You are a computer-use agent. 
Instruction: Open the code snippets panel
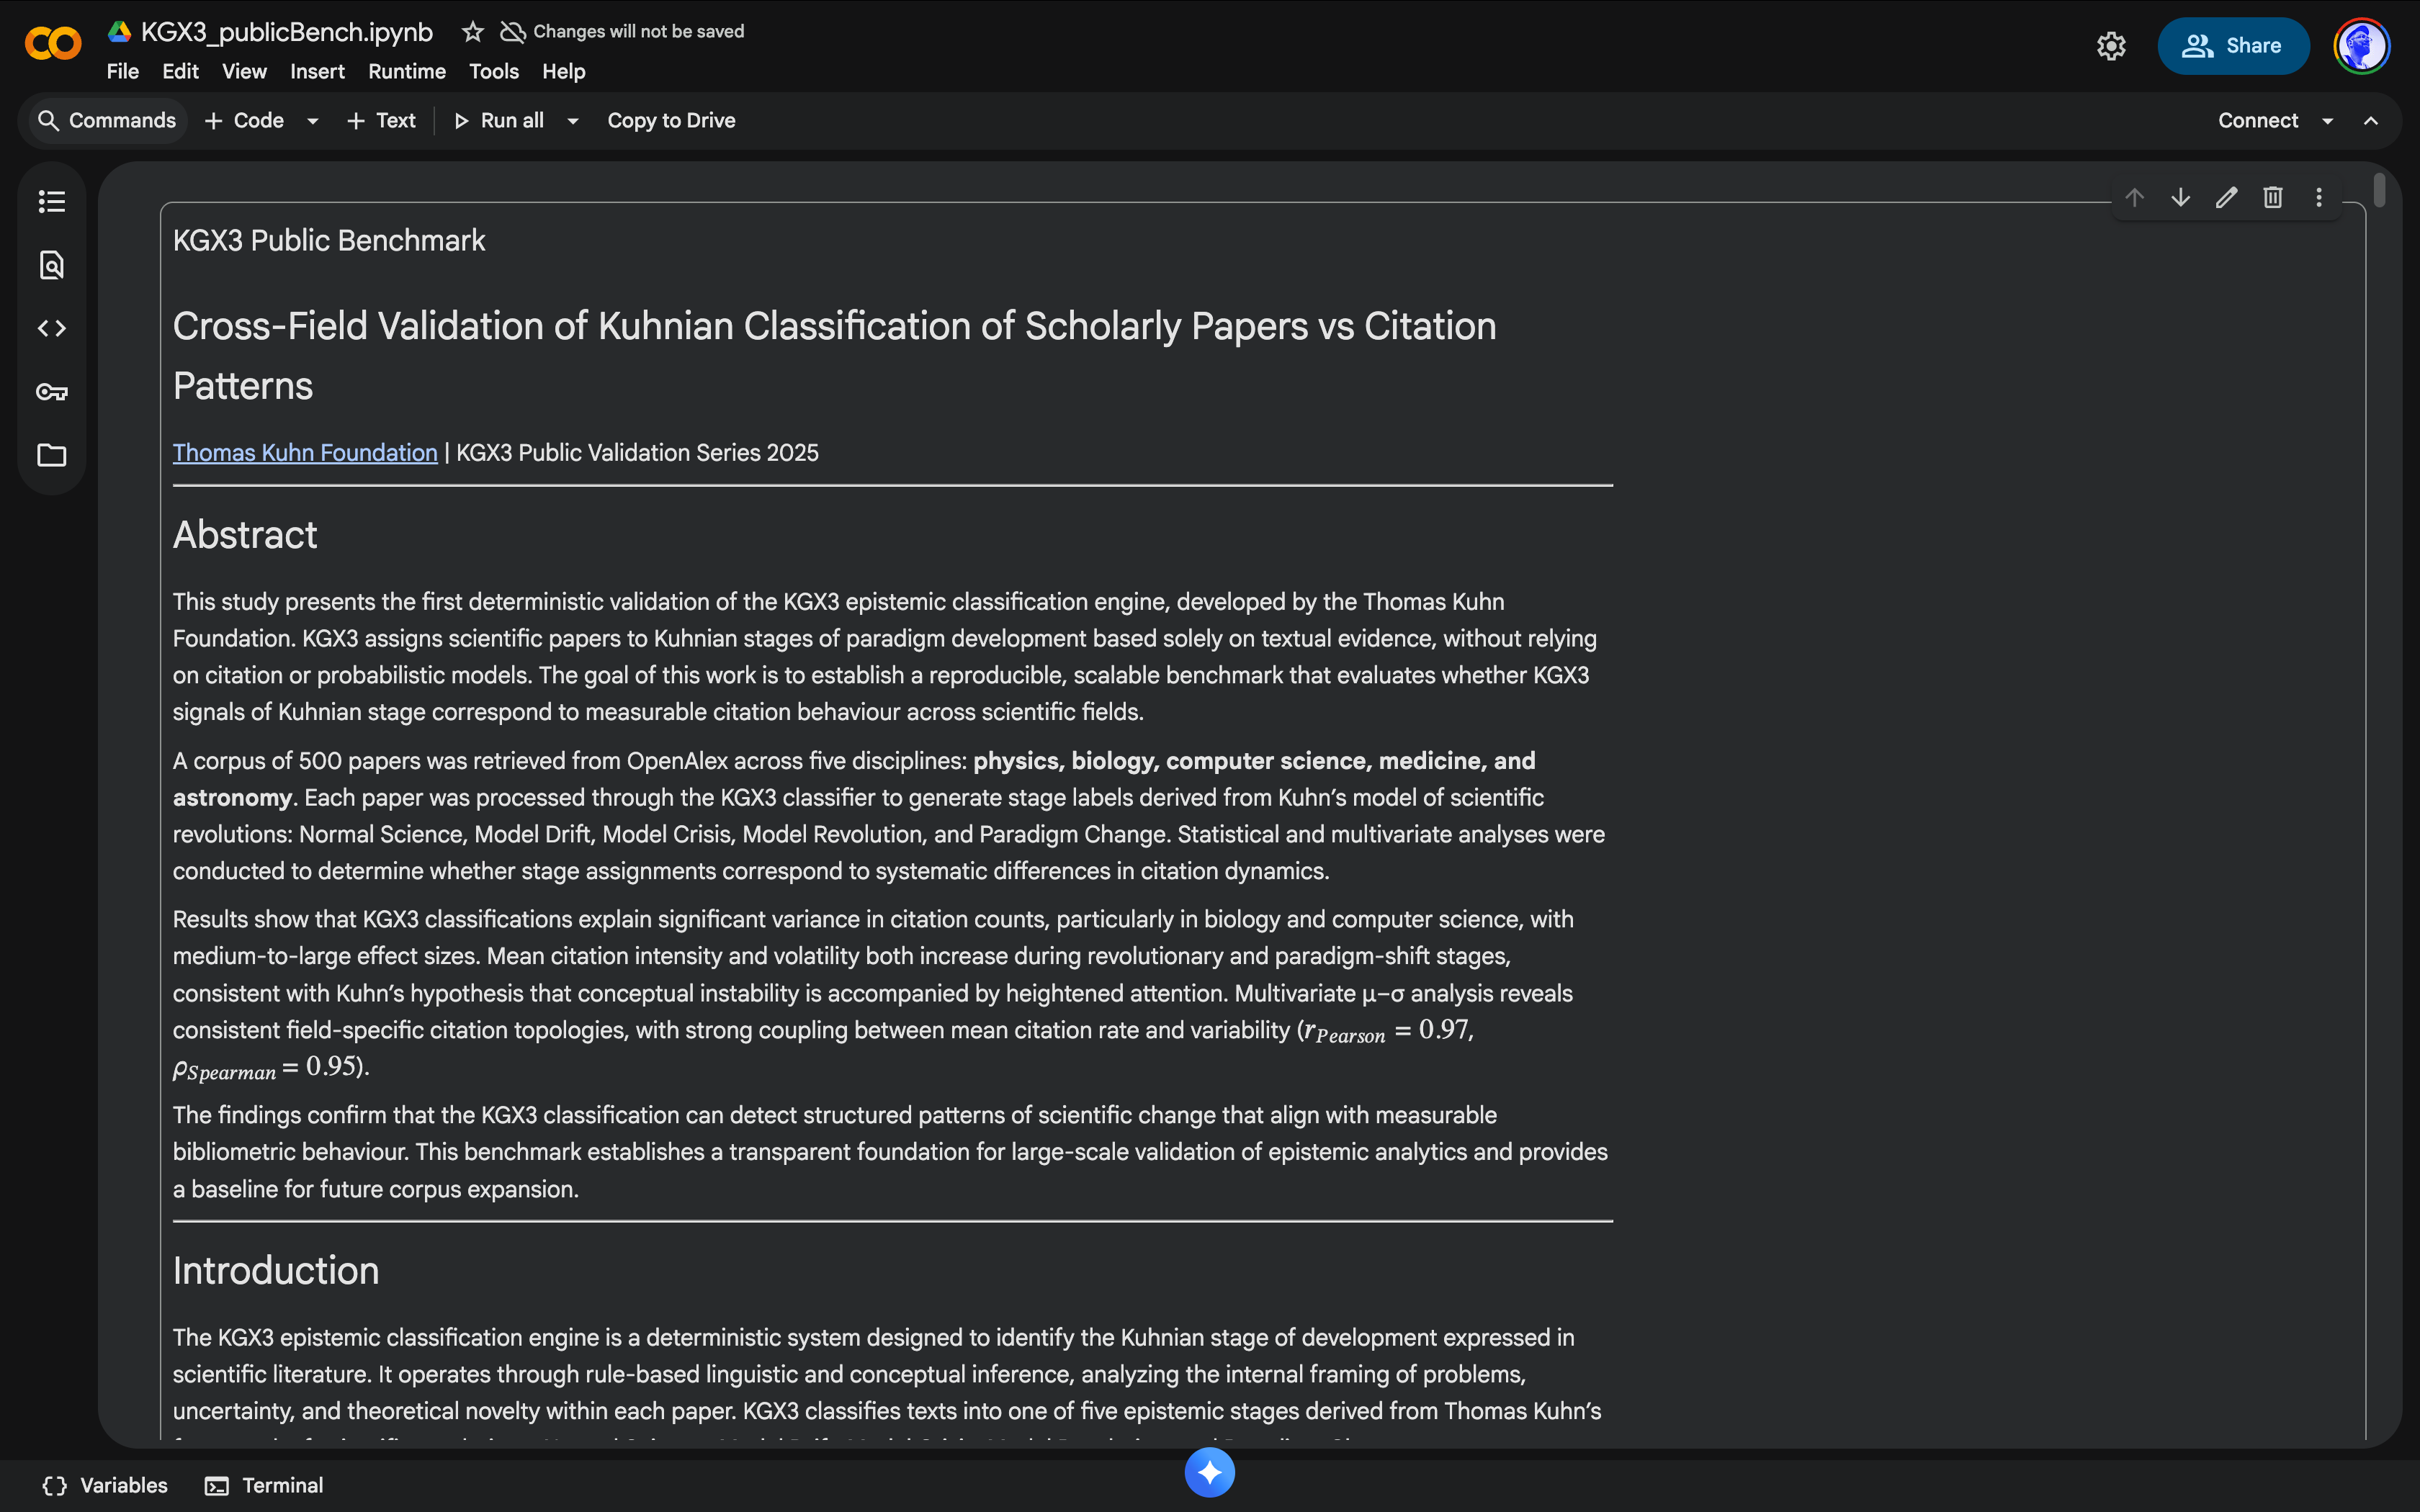point(51,328)
